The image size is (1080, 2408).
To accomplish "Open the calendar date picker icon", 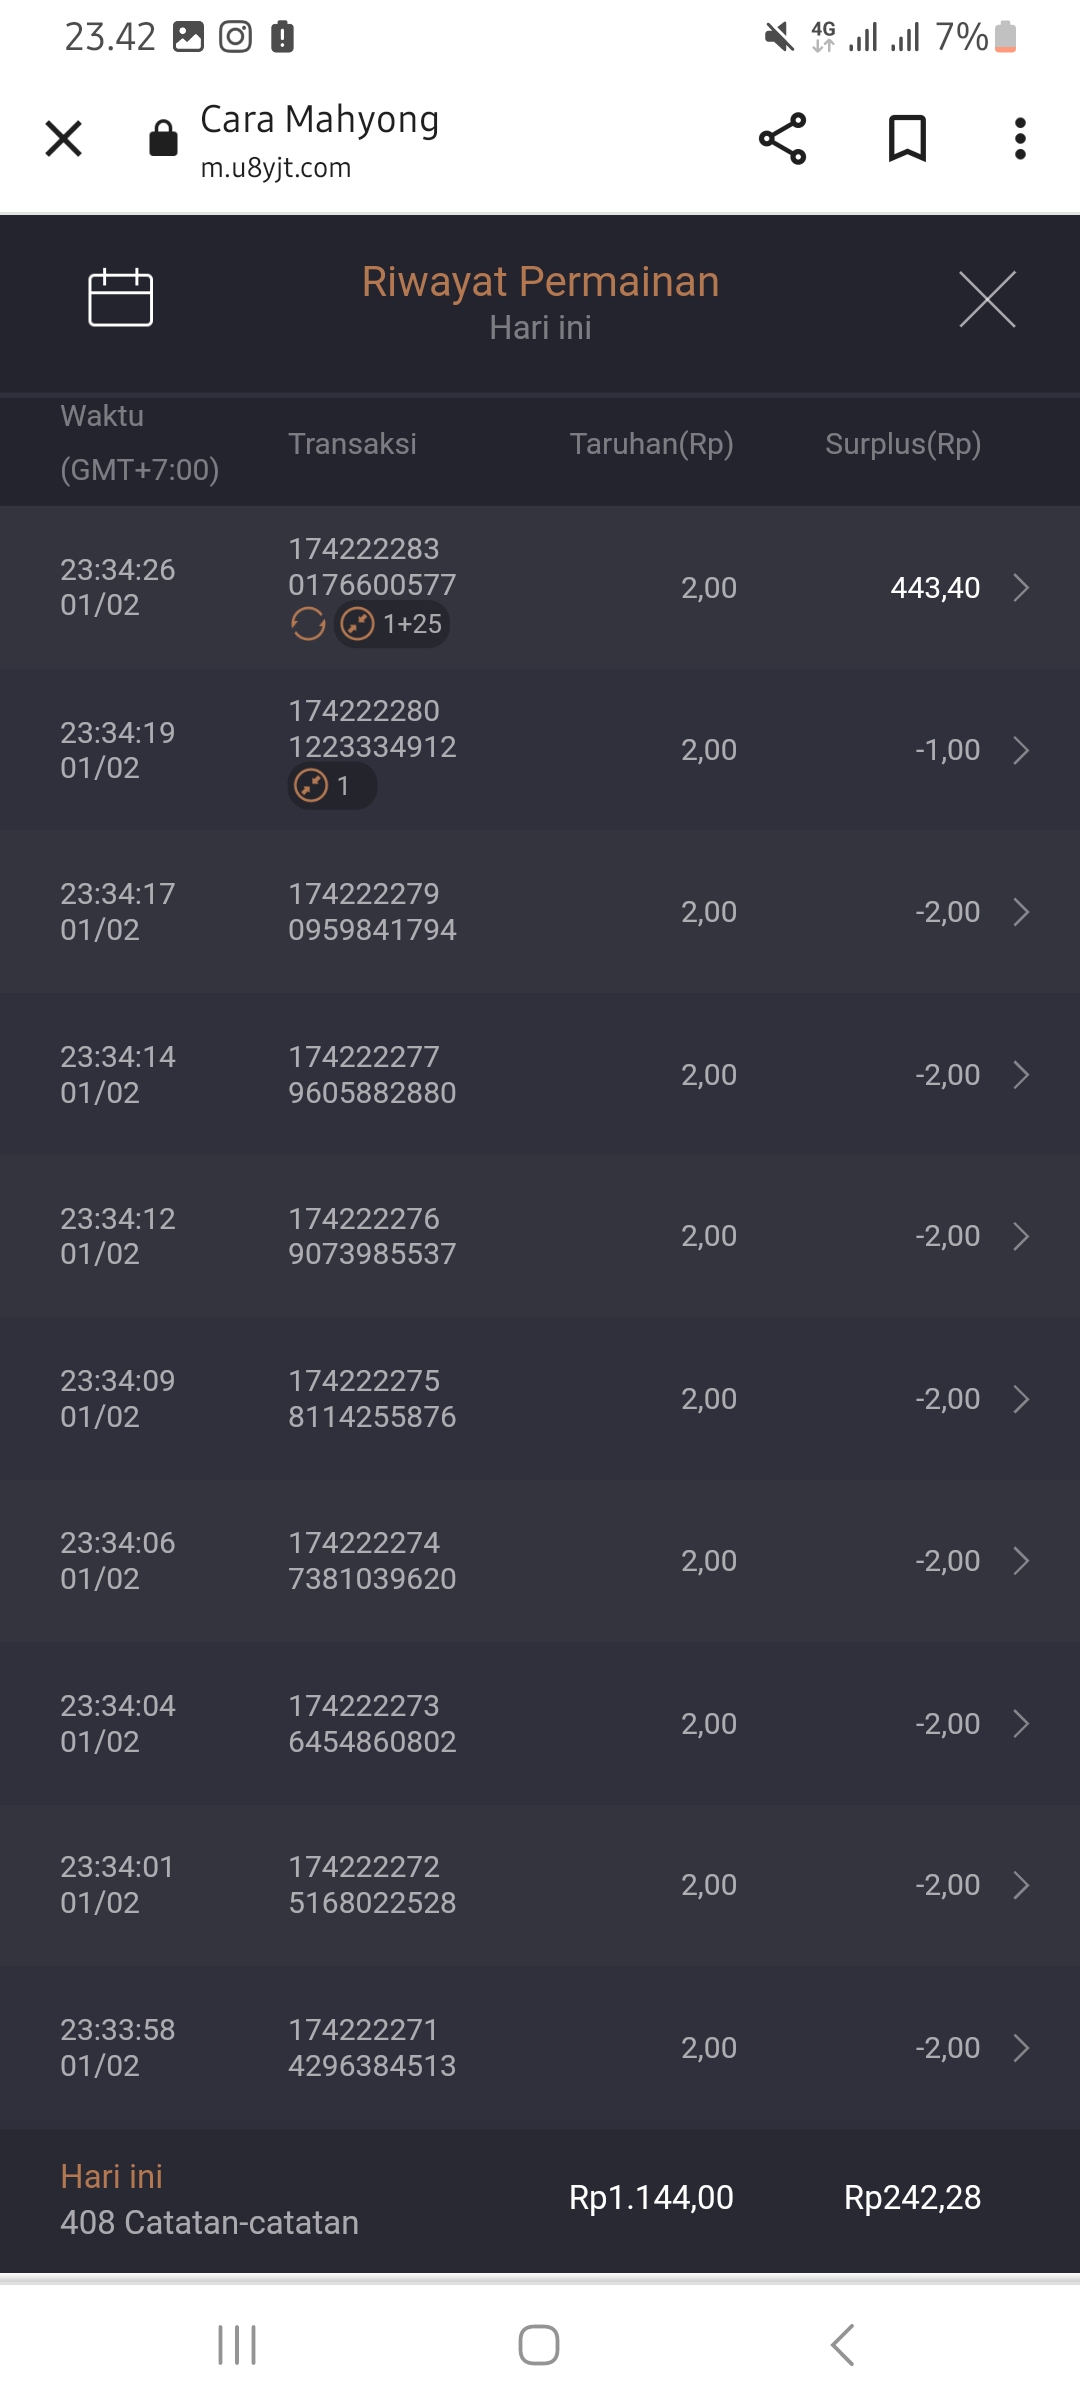I will pyautogui.click(x=120, y=298).
